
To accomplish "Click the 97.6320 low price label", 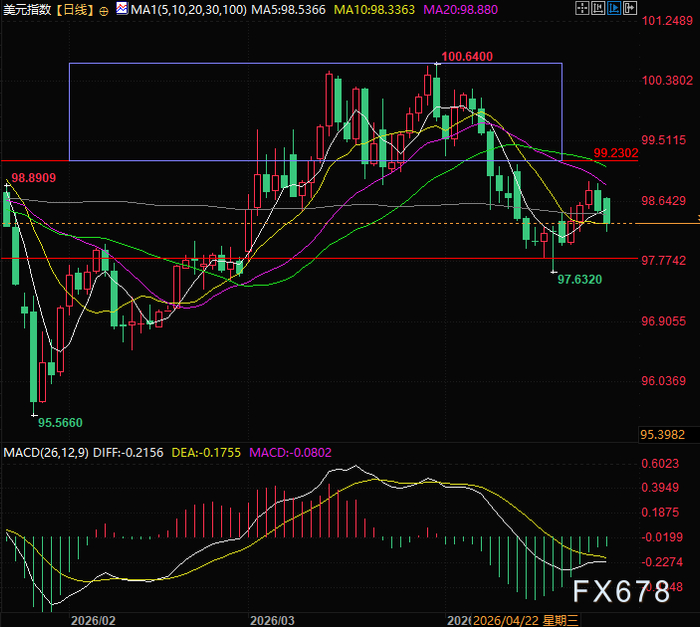I will (x=579, y=280).
